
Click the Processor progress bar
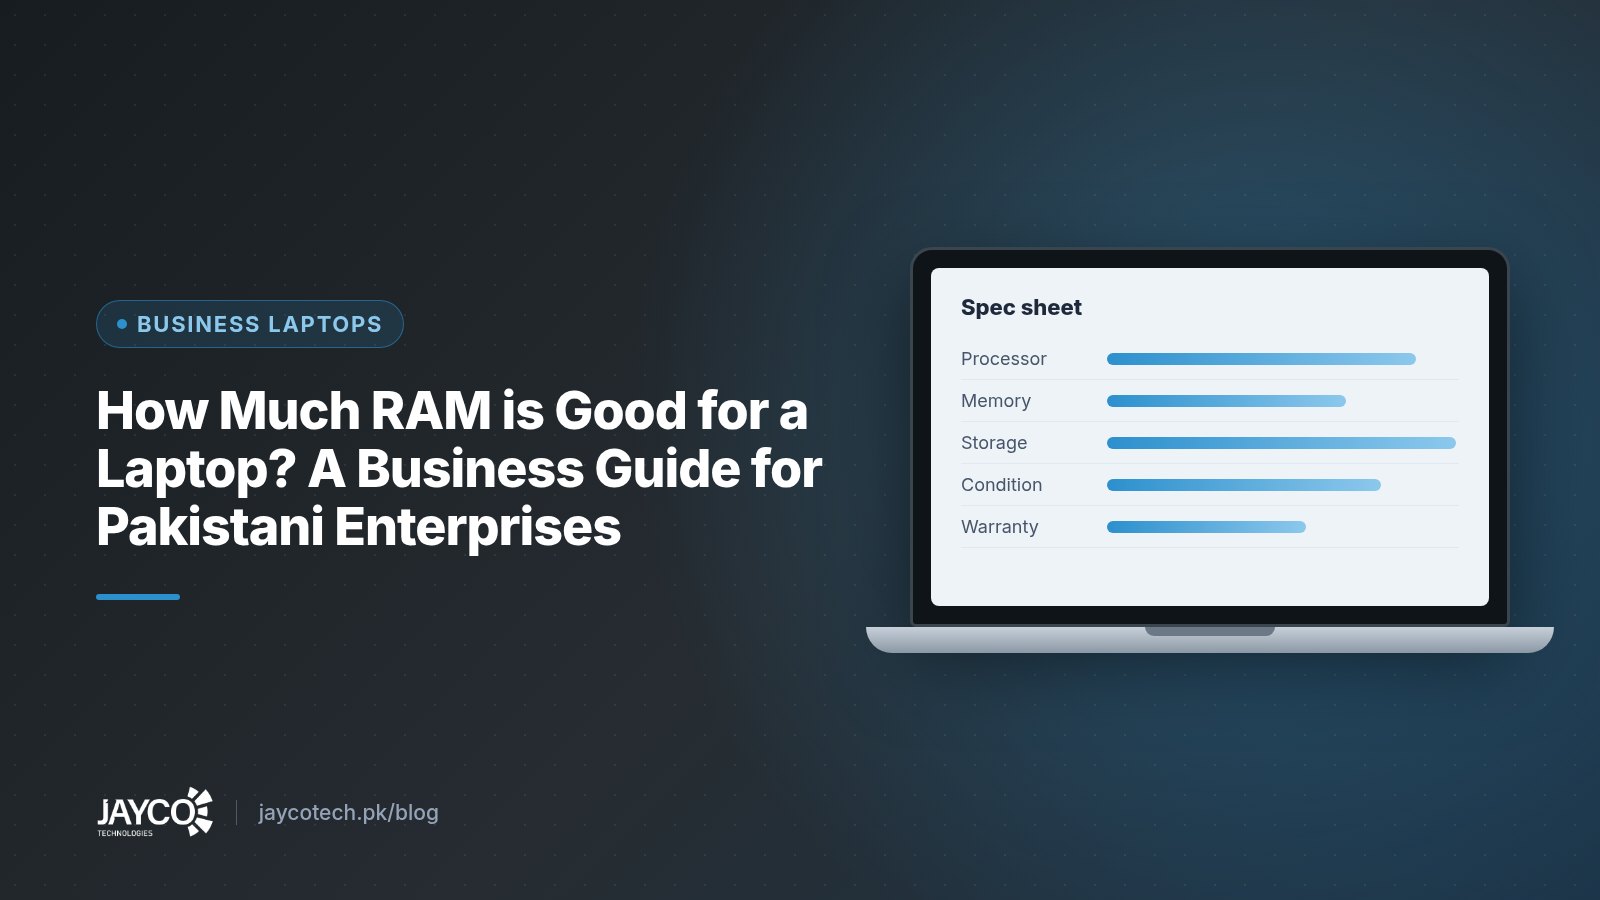[1261, 359]
